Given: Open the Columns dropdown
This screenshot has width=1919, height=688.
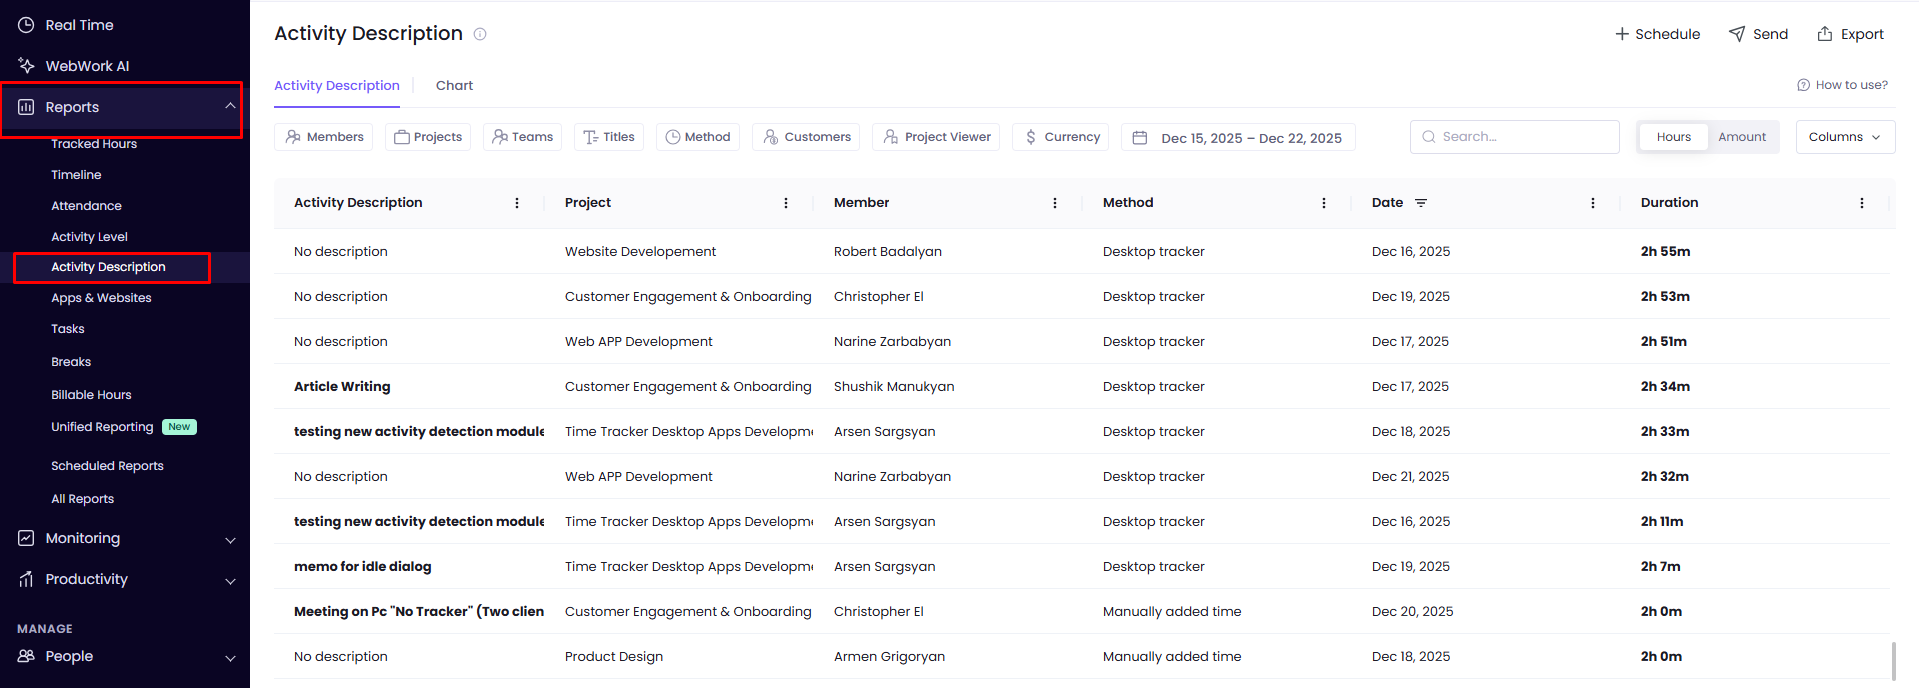Looking at the screenshot, I should 1844,137.
